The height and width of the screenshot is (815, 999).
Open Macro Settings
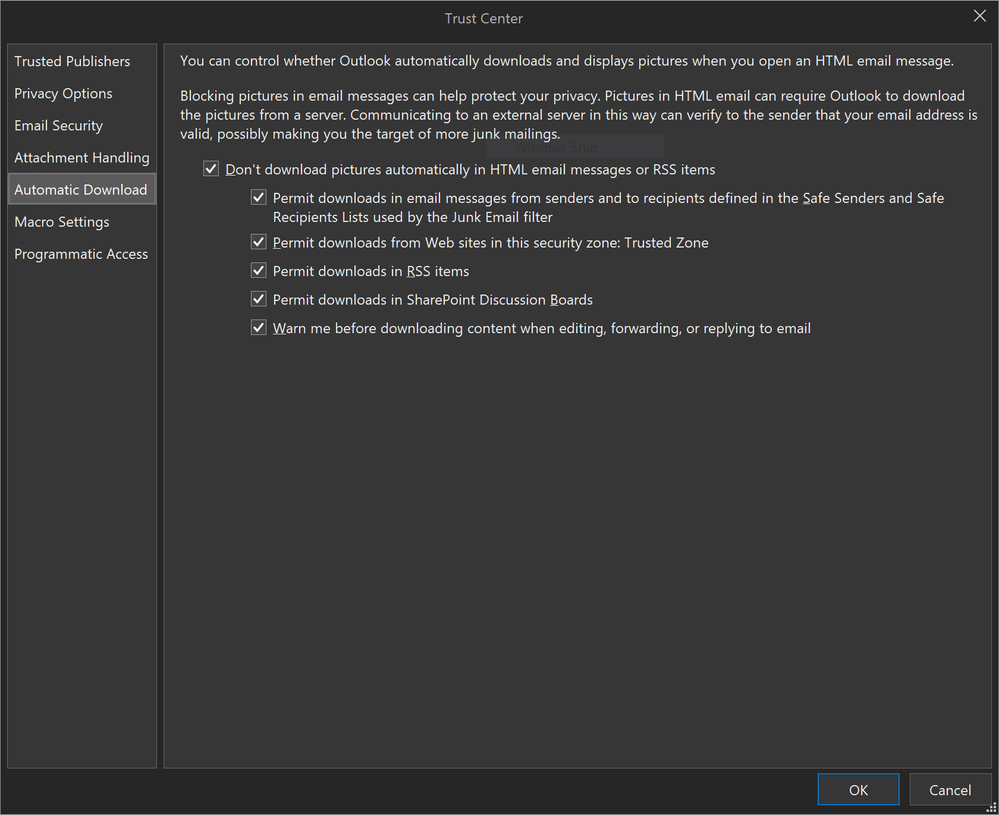pos(64,221)
